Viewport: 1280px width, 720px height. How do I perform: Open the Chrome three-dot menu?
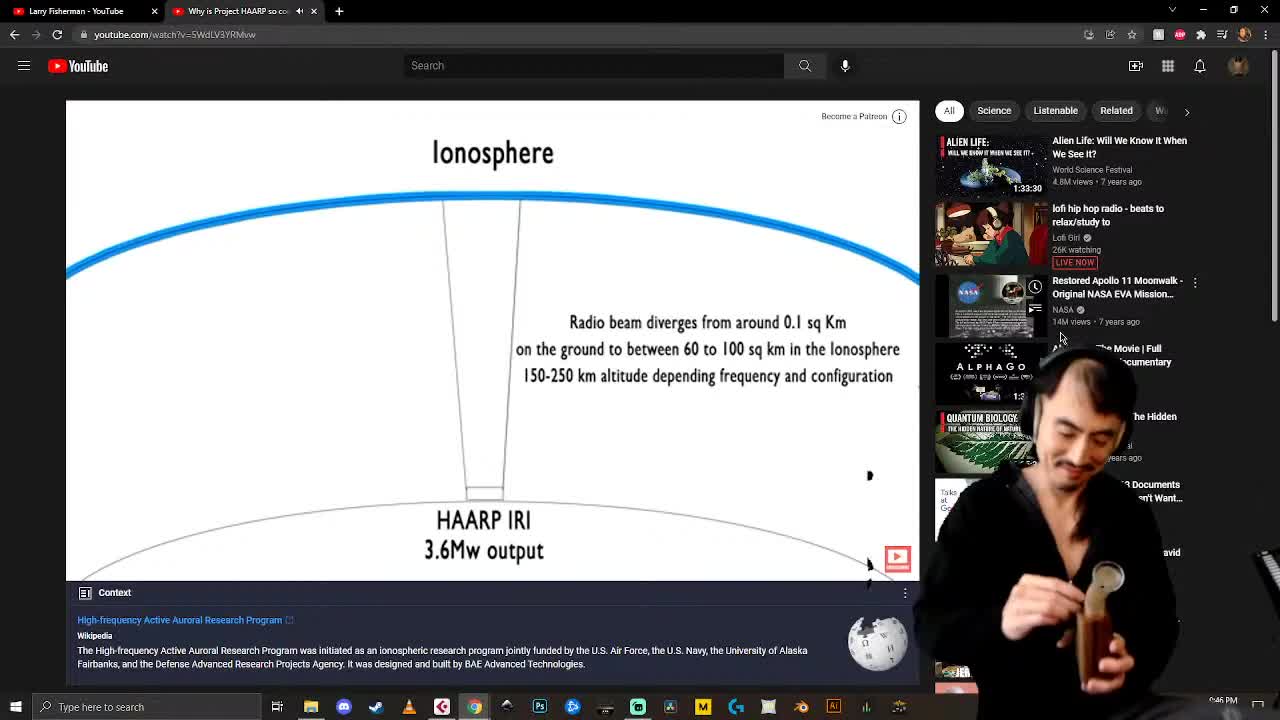[1264, 34]
